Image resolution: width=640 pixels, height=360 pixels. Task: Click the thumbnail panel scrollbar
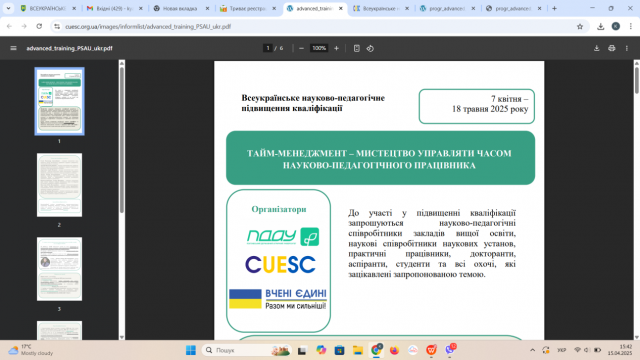pos(122,140)
